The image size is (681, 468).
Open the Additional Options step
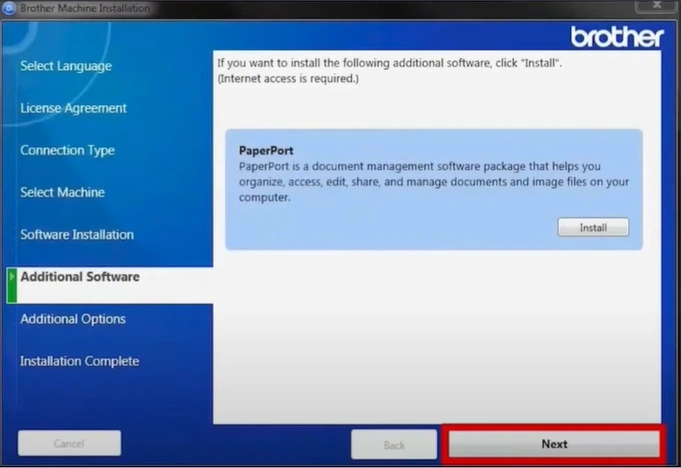tap(73, 319)
